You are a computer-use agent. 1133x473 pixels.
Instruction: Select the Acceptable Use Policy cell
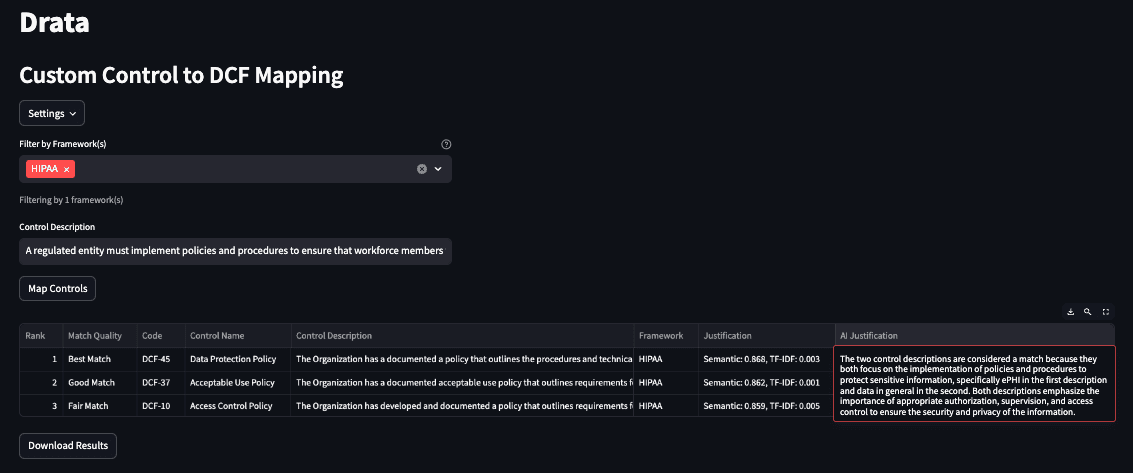238,382
